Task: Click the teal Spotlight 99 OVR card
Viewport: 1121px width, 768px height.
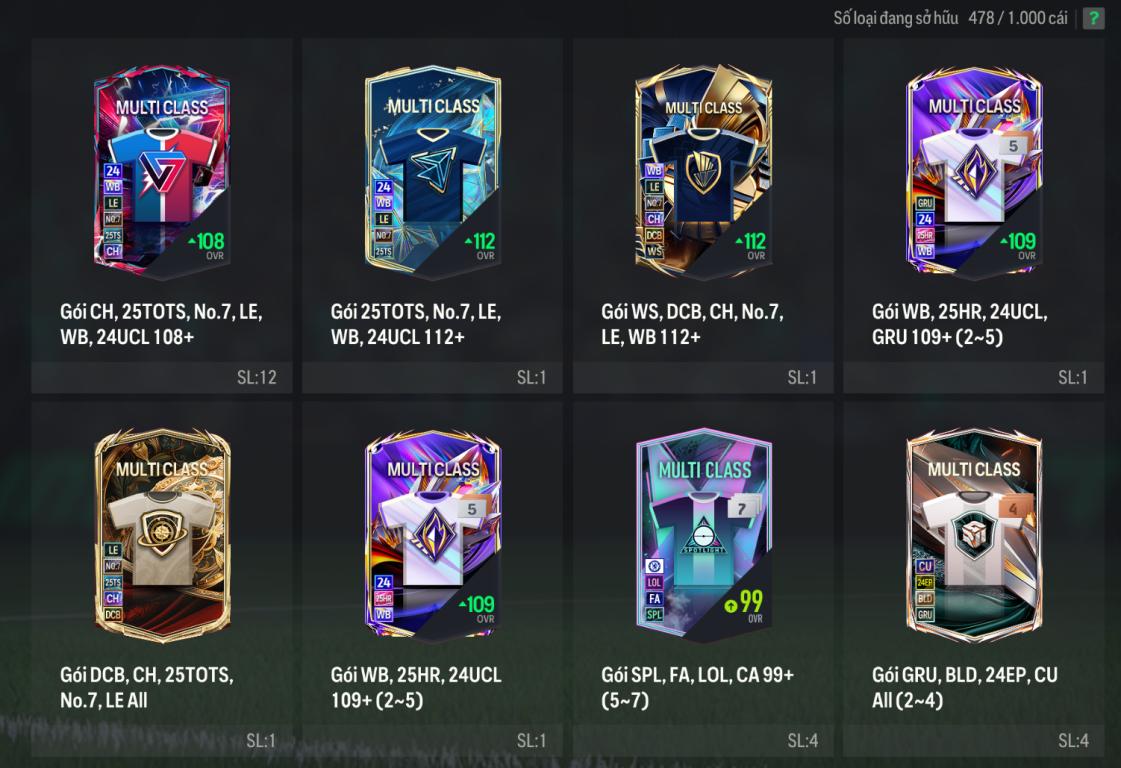Action: coord(703,536)
